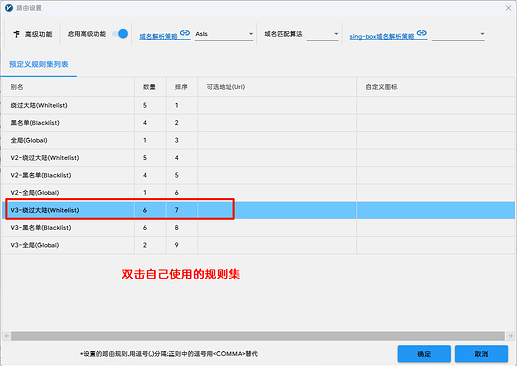Click the sort order cell showing 8
The height and width of the screenshot is (366, 517).
pyautogui.click(x=182, y=228)
